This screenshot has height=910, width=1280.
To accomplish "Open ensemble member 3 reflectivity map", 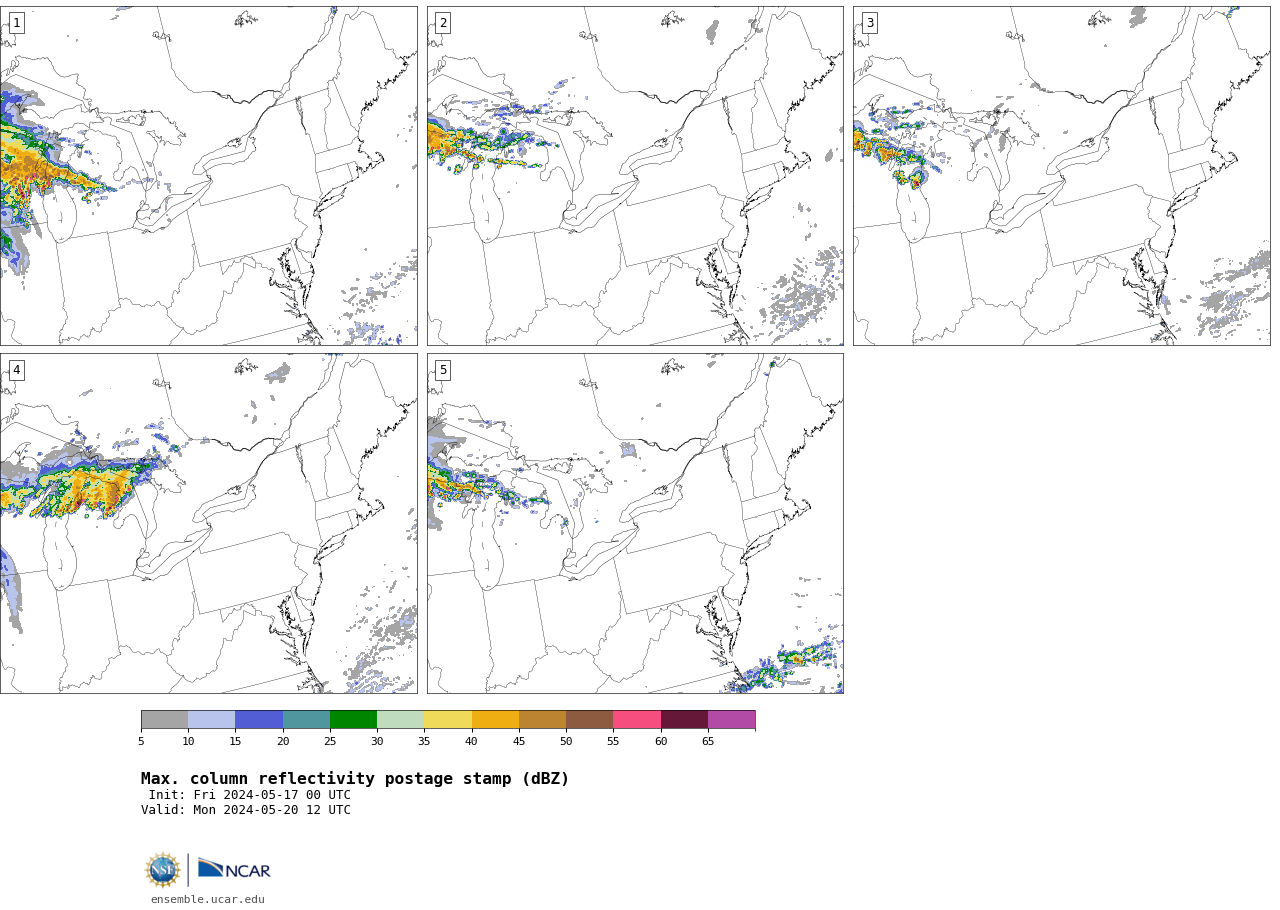I will 1062,176.
